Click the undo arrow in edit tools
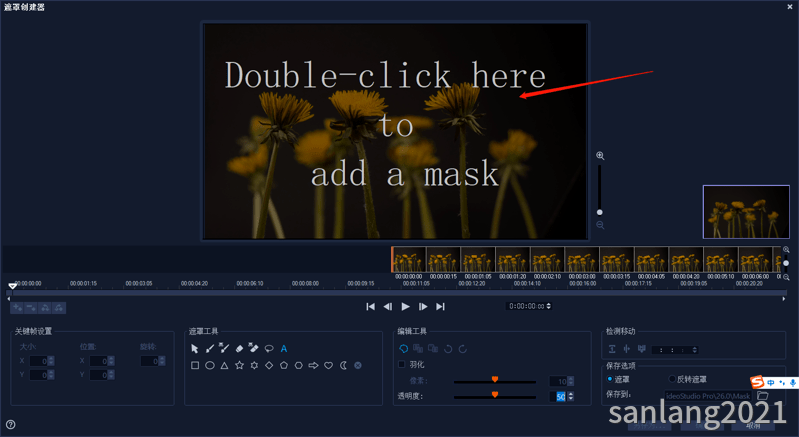This screenshot has height=437, width=799. click(448, 349)
